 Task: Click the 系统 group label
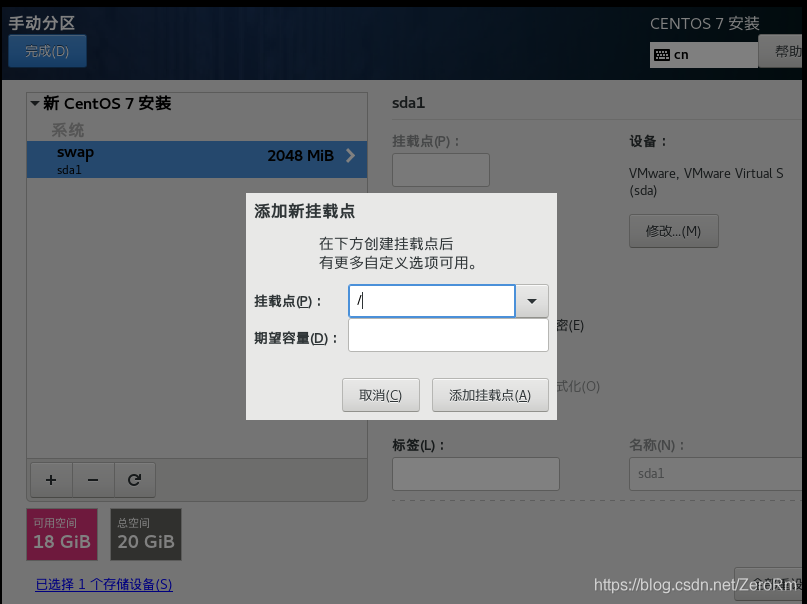[67, 130]
